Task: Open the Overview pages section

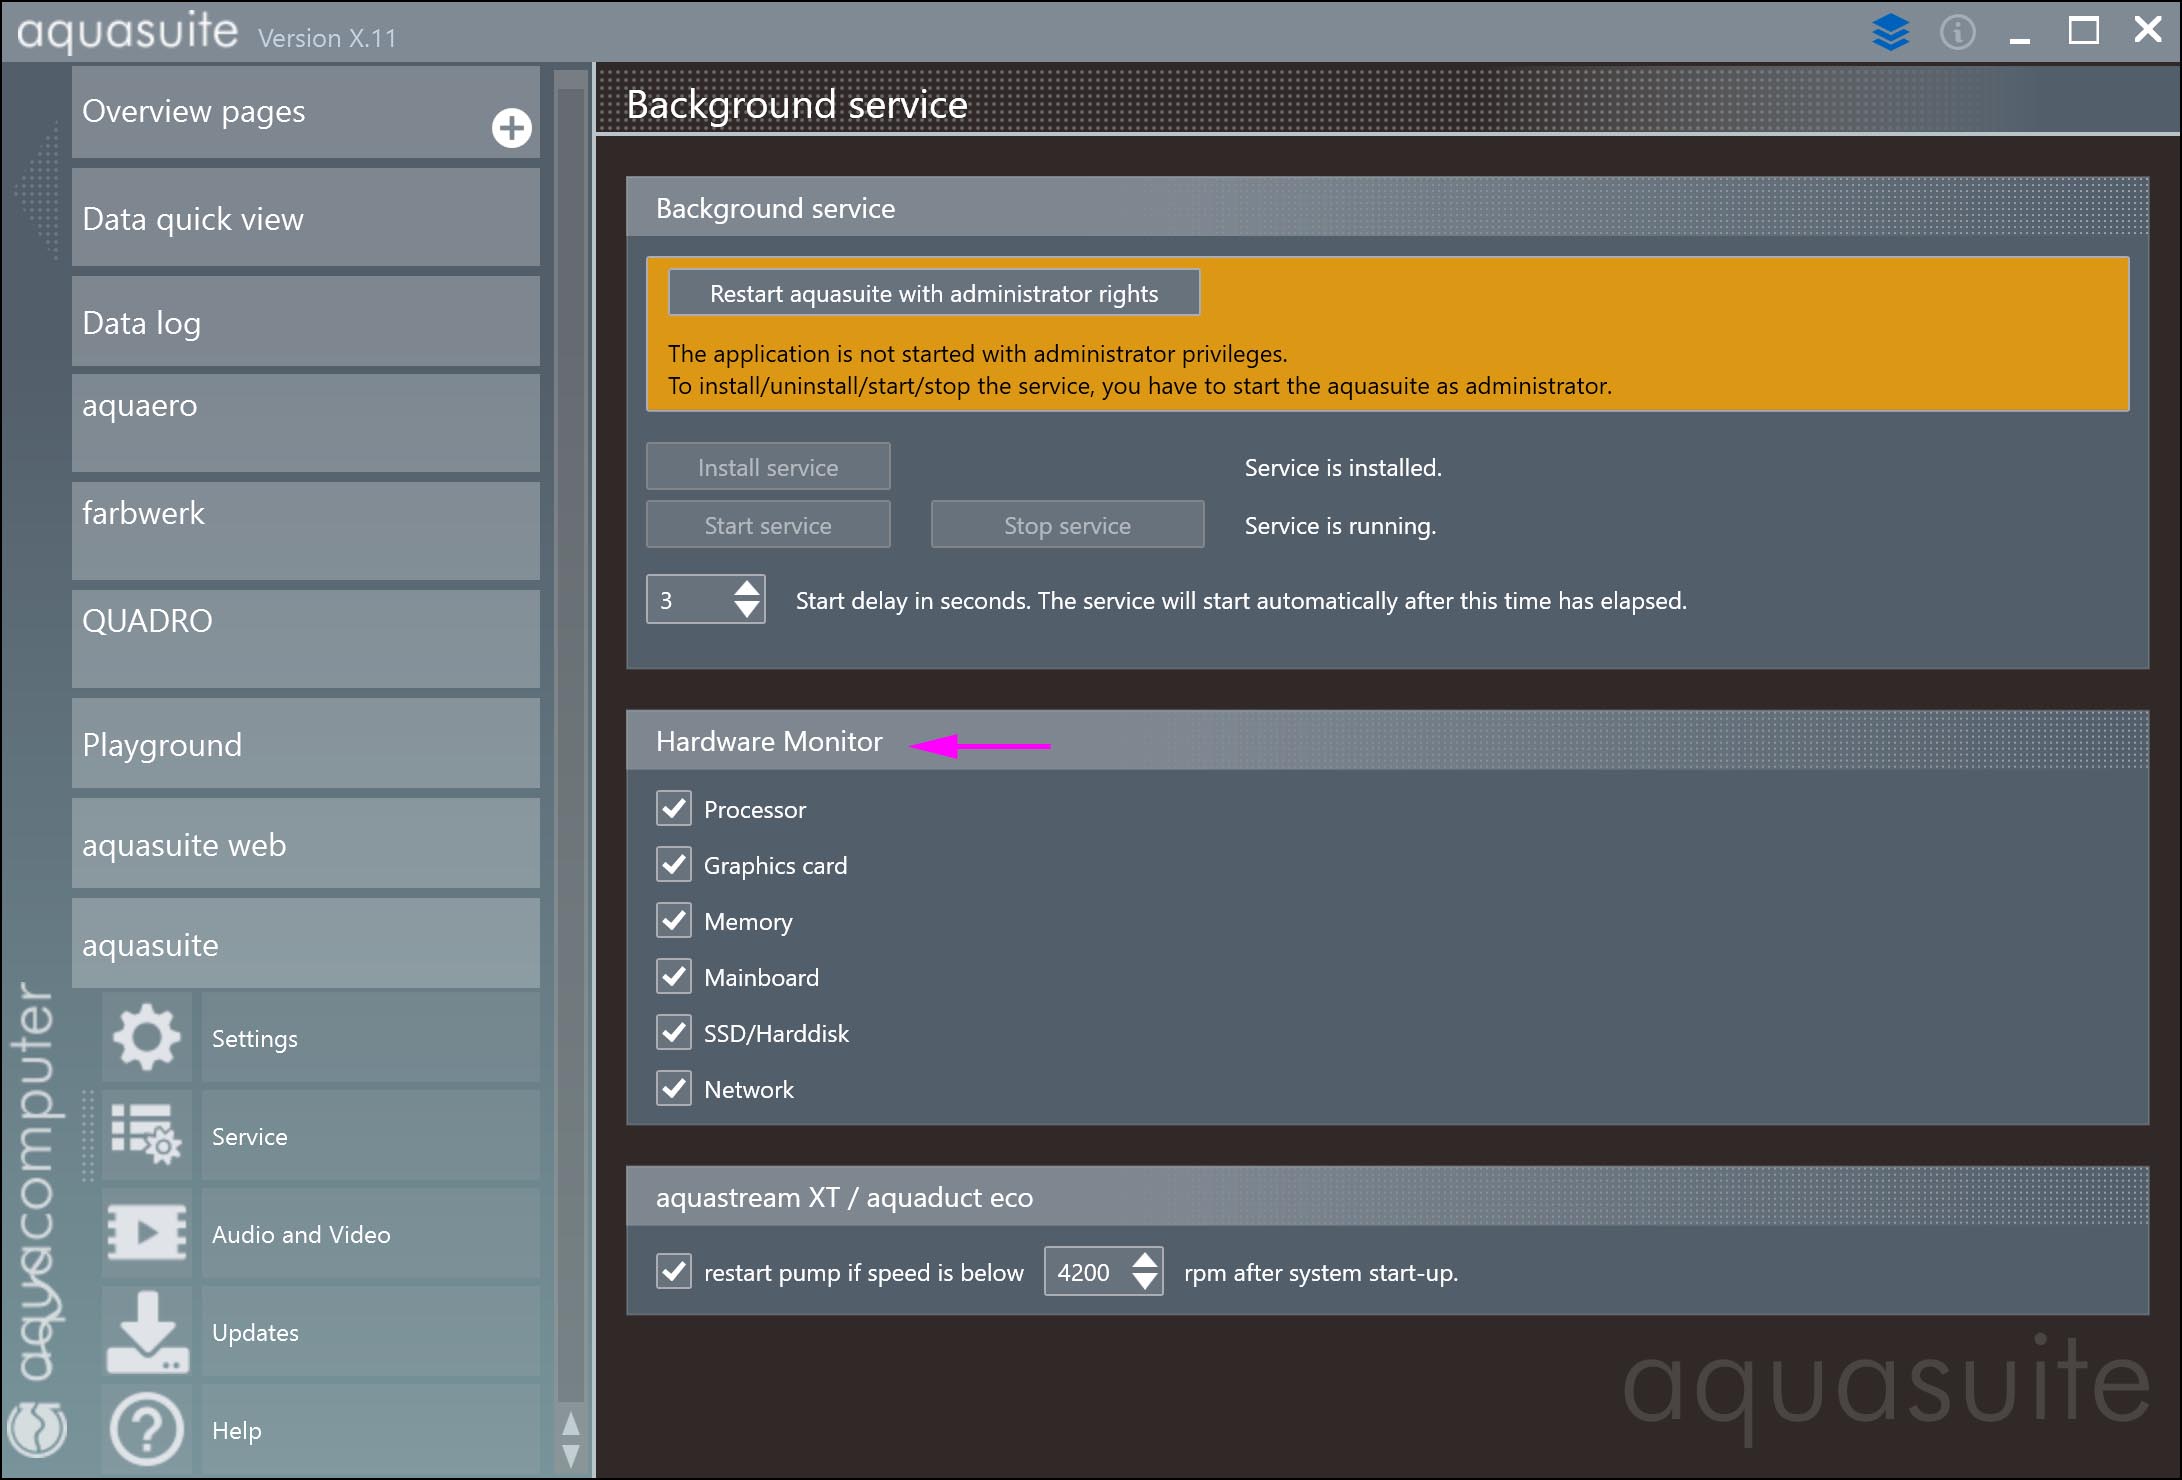Action: click(306, 112)
